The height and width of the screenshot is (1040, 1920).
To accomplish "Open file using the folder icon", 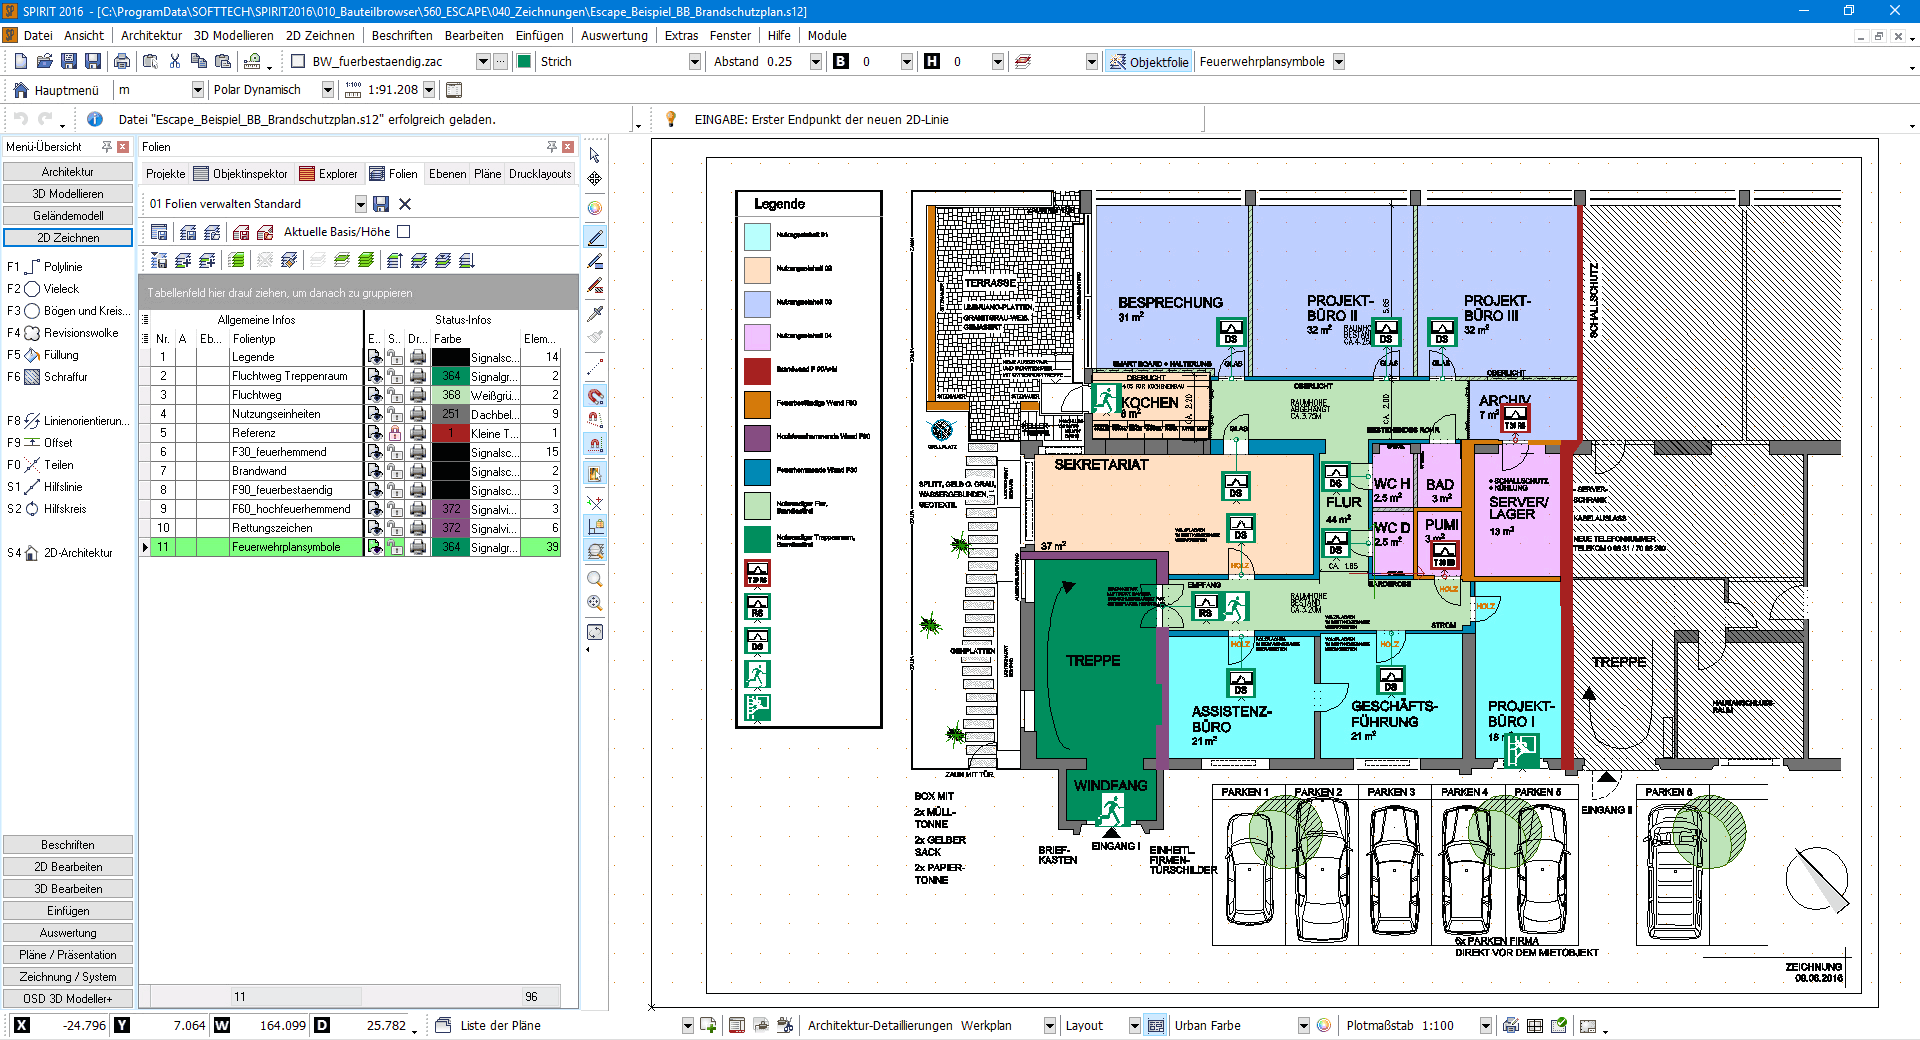I will click(45, 62).
